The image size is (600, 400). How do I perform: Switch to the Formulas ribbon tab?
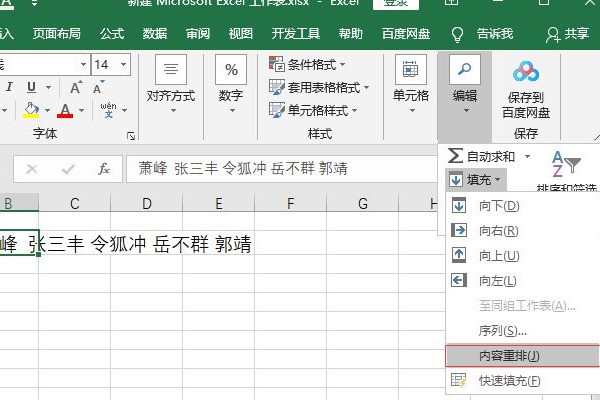[112, 34]
